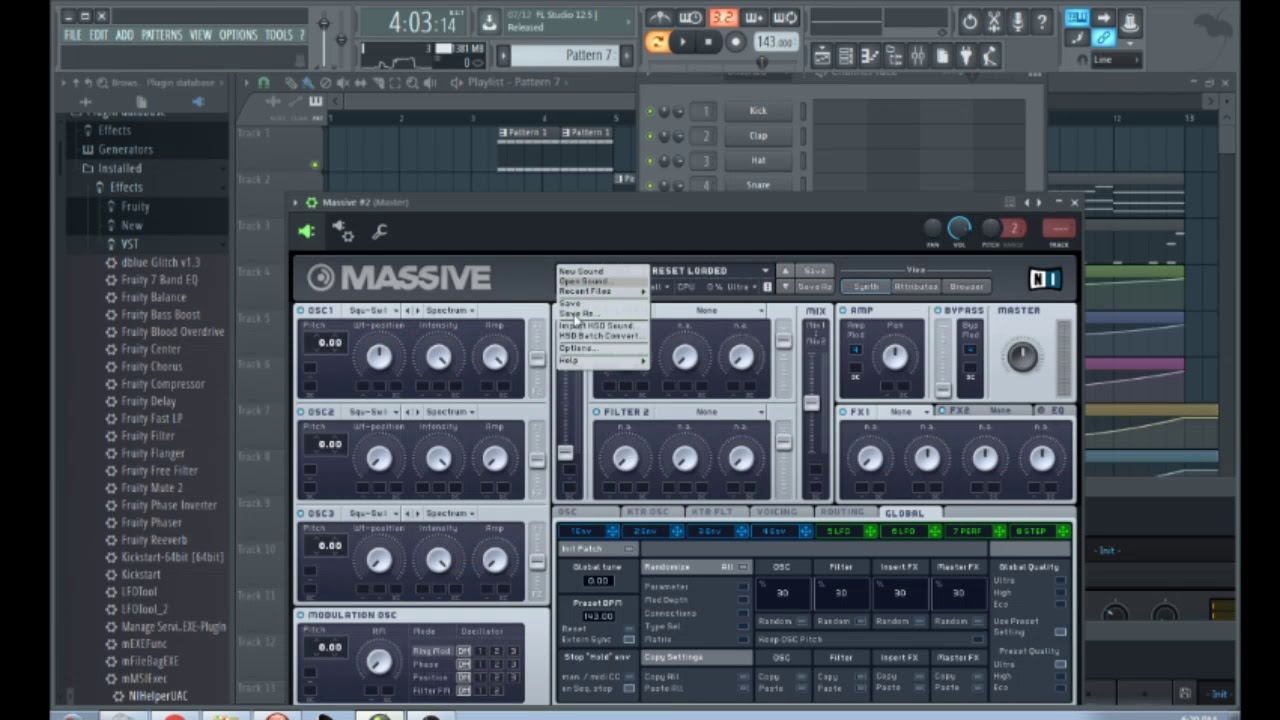Switch Massive view to Browser
This screenshot has width=1280, height=720.
(967, 287)
